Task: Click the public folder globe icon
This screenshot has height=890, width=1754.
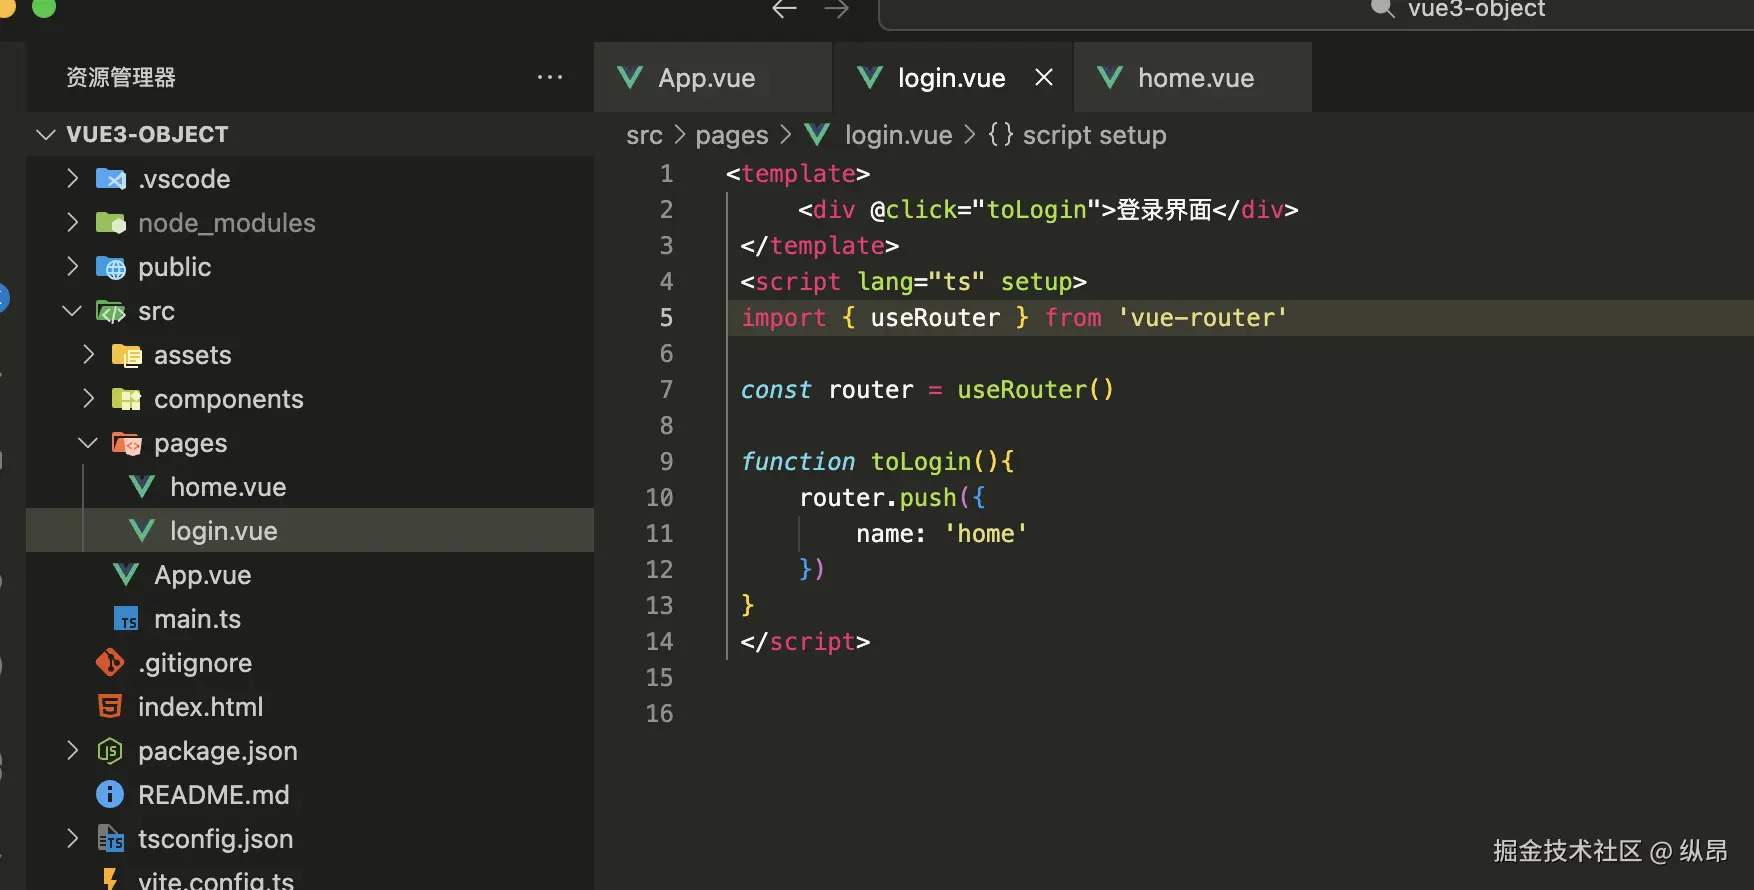Action: pos(111,267)
